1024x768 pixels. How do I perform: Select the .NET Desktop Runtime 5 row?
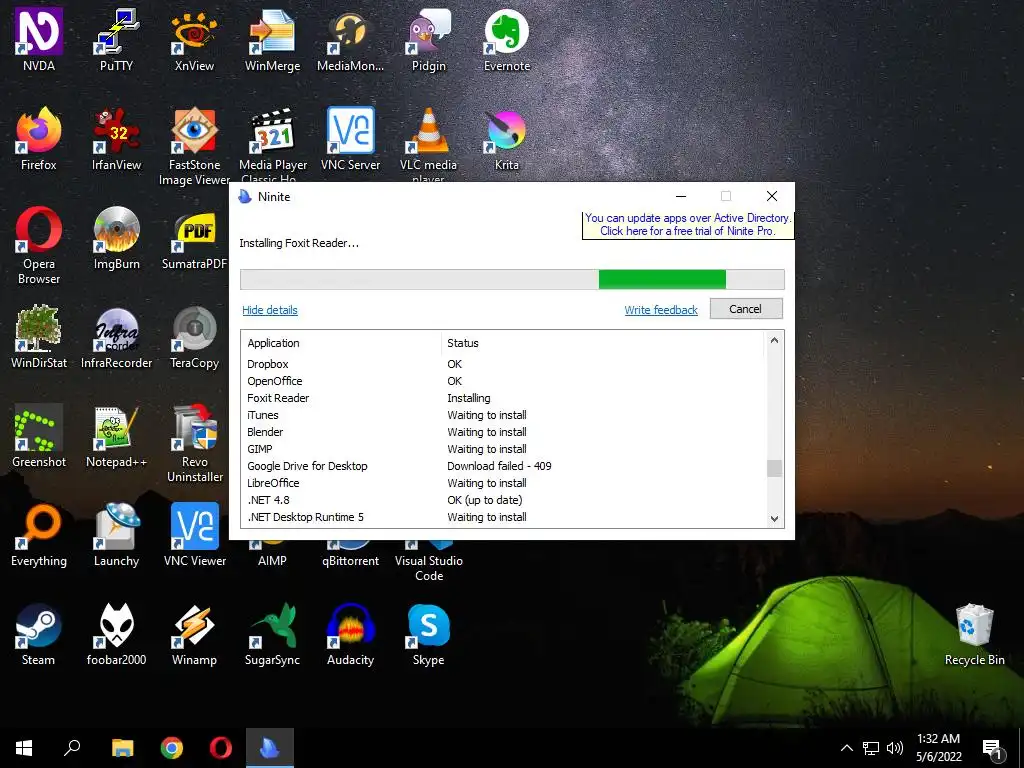tap(504, 517)
